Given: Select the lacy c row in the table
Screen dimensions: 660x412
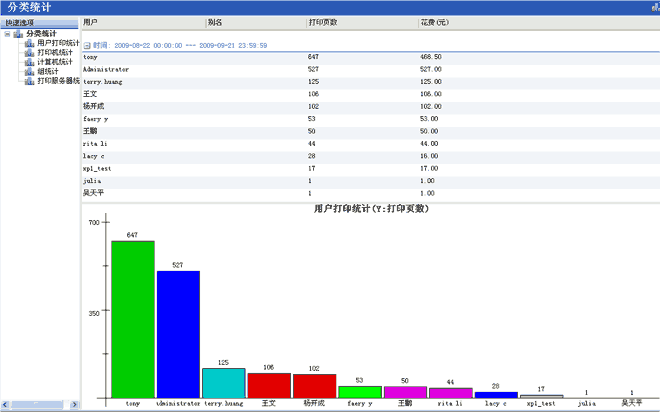Looking at the screenshot, I should click(370, 156).
